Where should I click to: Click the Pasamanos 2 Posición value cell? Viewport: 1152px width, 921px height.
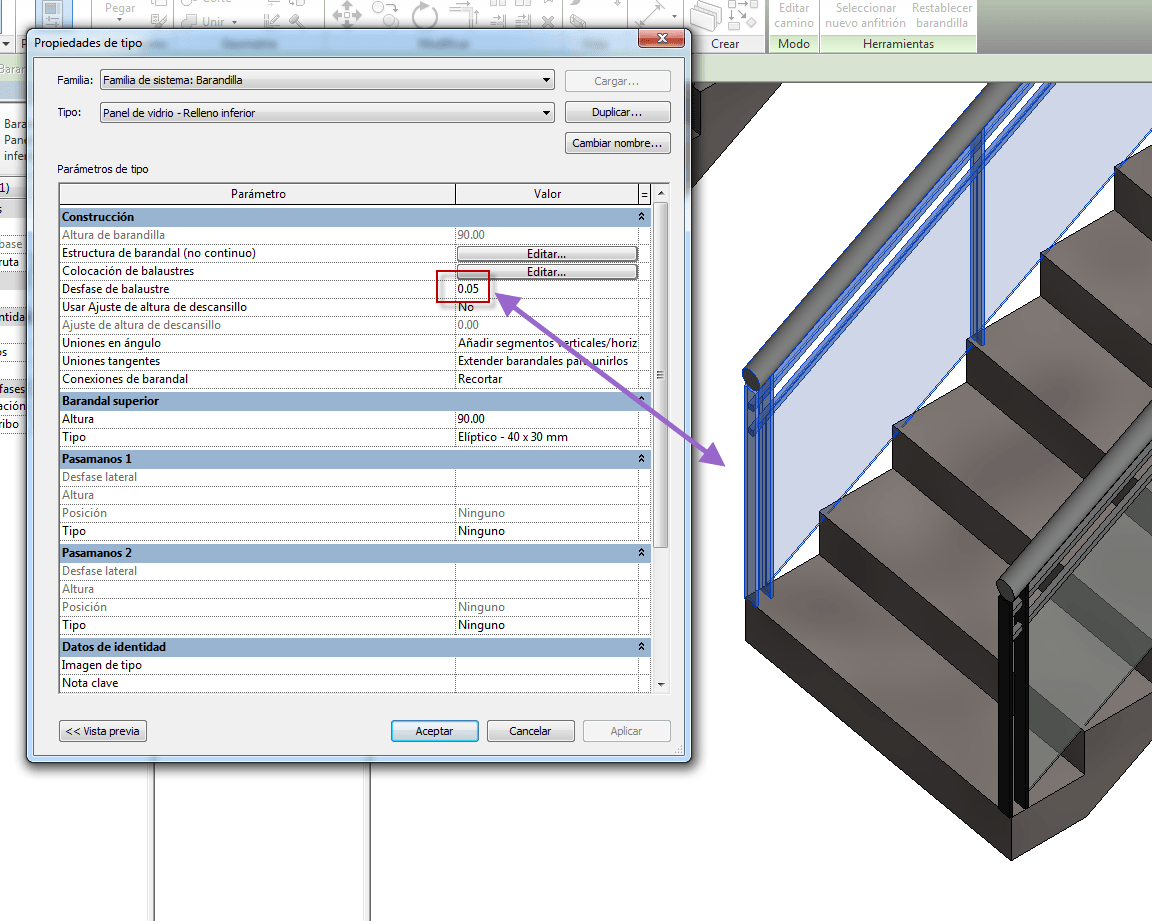click(547, 607)
